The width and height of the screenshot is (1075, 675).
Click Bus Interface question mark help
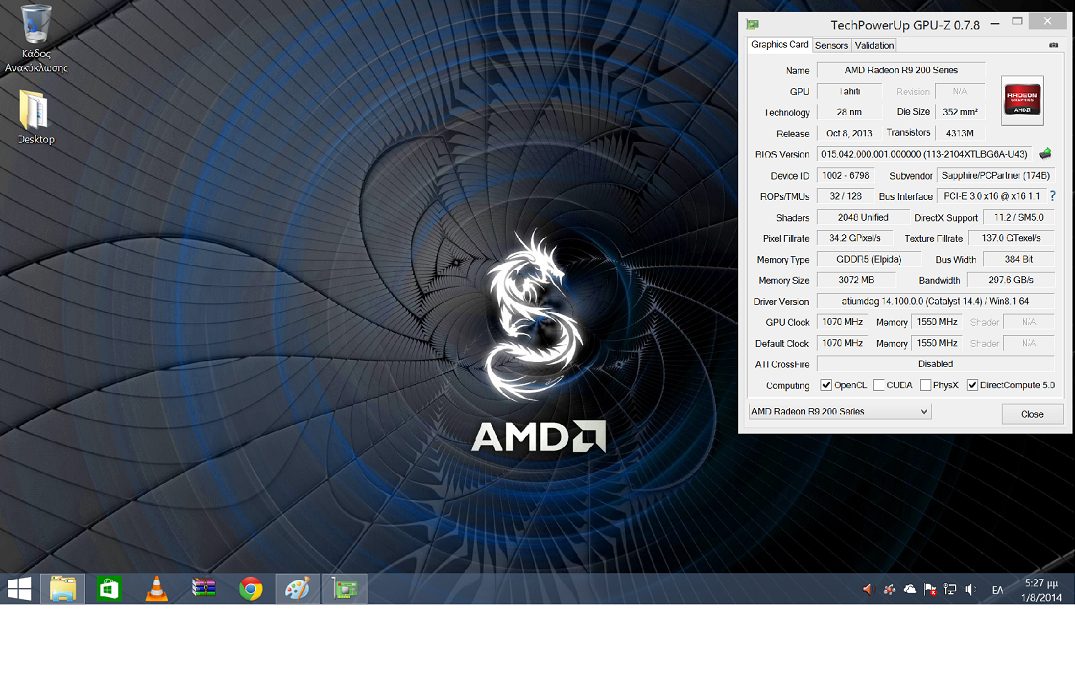1053,196
